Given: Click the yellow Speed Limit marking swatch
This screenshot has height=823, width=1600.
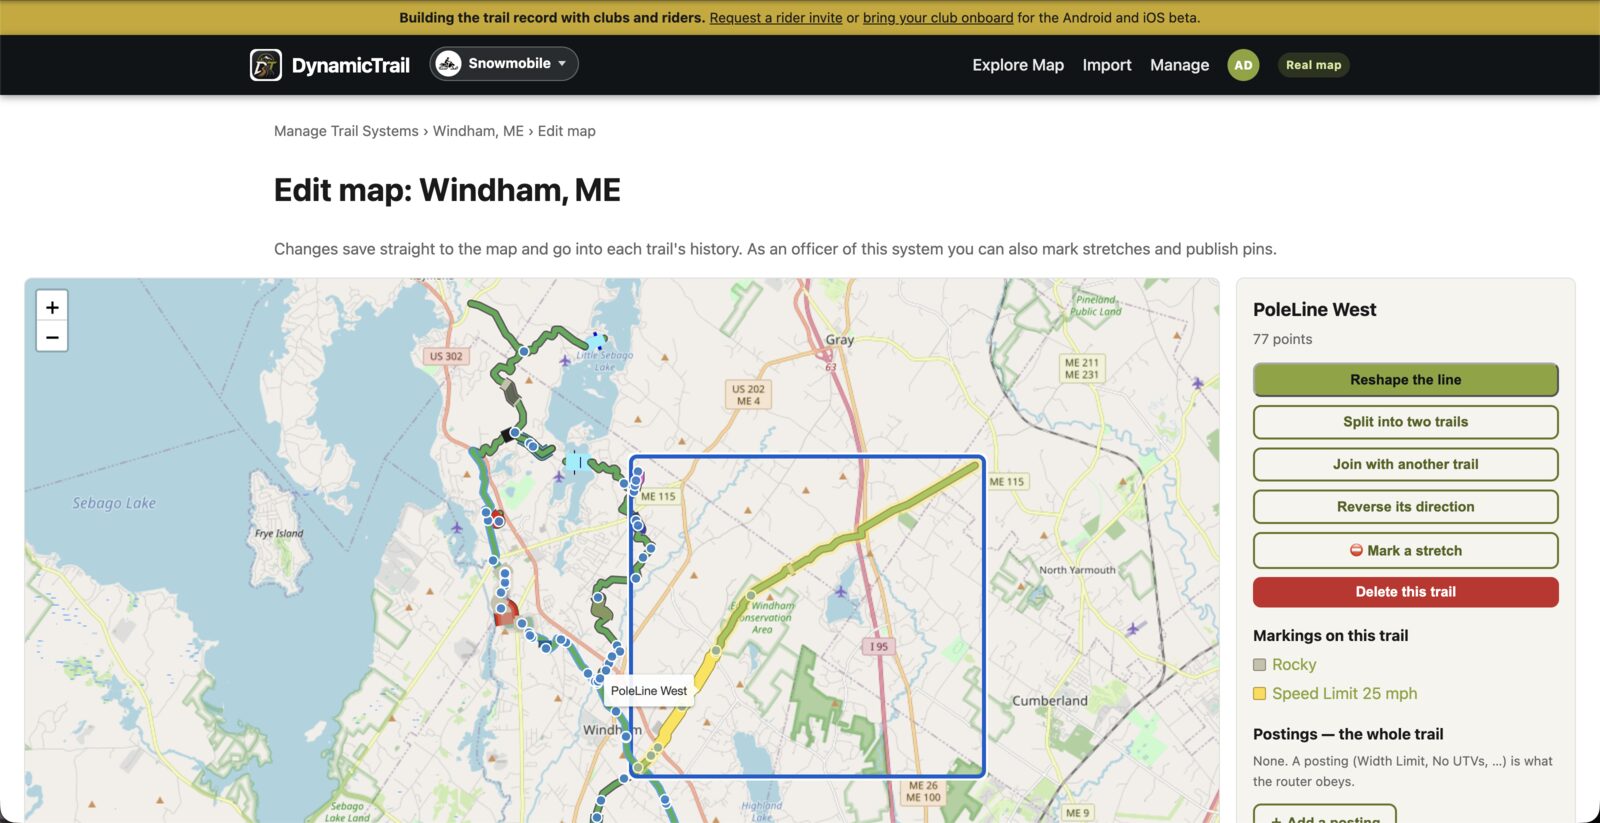Looking at the screenshot, I should pos(1259,694).
